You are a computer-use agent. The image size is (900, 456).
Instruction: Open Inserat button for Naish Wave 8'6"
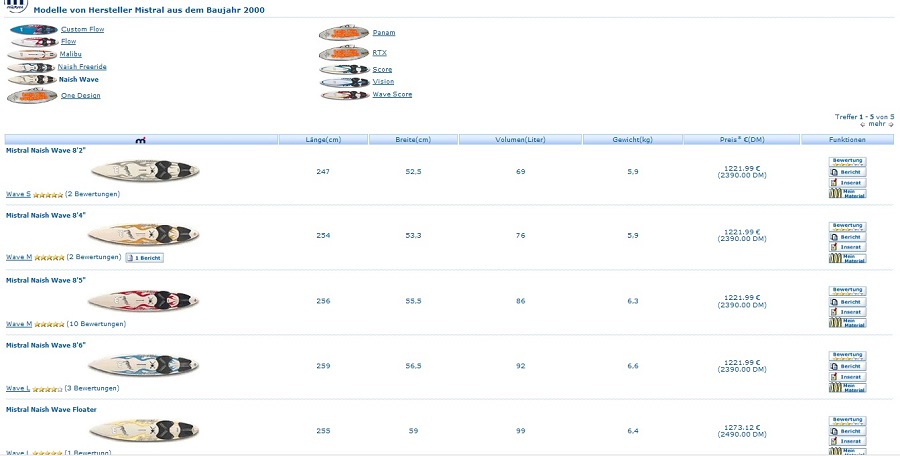[x=847, y=377]
